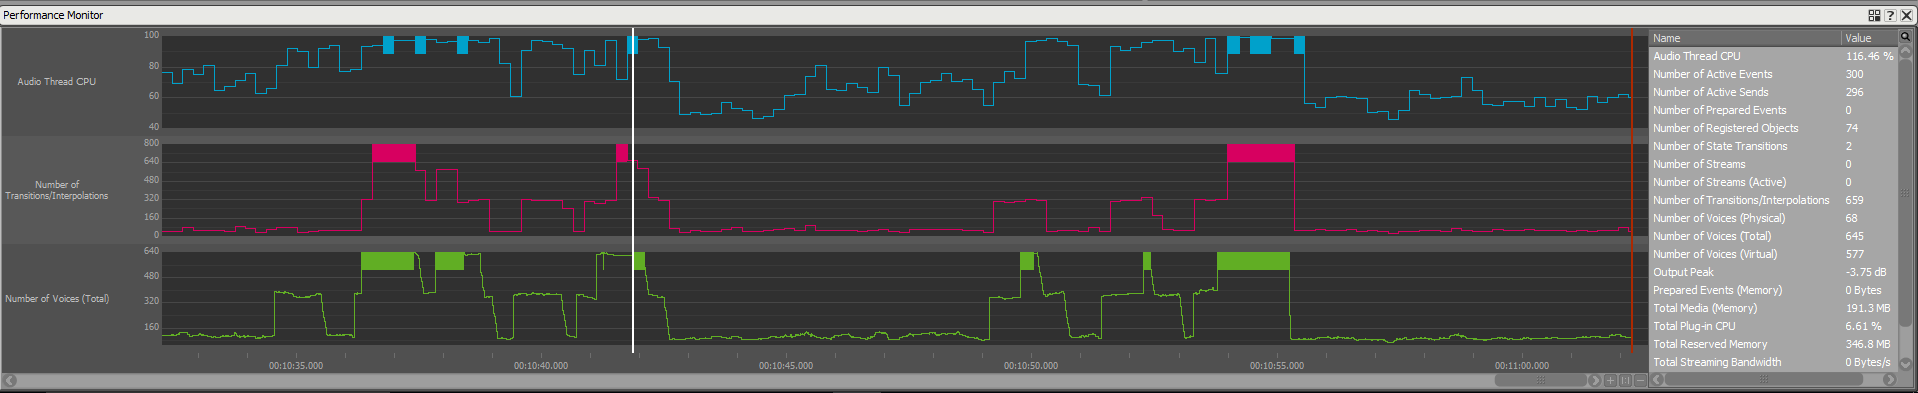1918x393 pixels.
Task: Click the 00:10:40.000 time ruler label
Action: pos(541,366)
